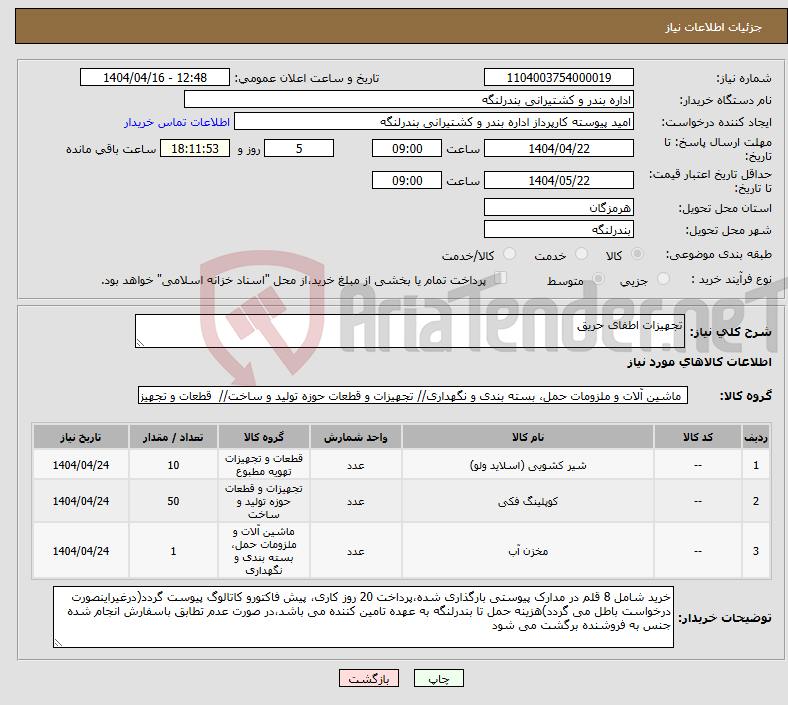Click the مخزن آب item name
The image size is (788, 705).
tap(528, 551)
